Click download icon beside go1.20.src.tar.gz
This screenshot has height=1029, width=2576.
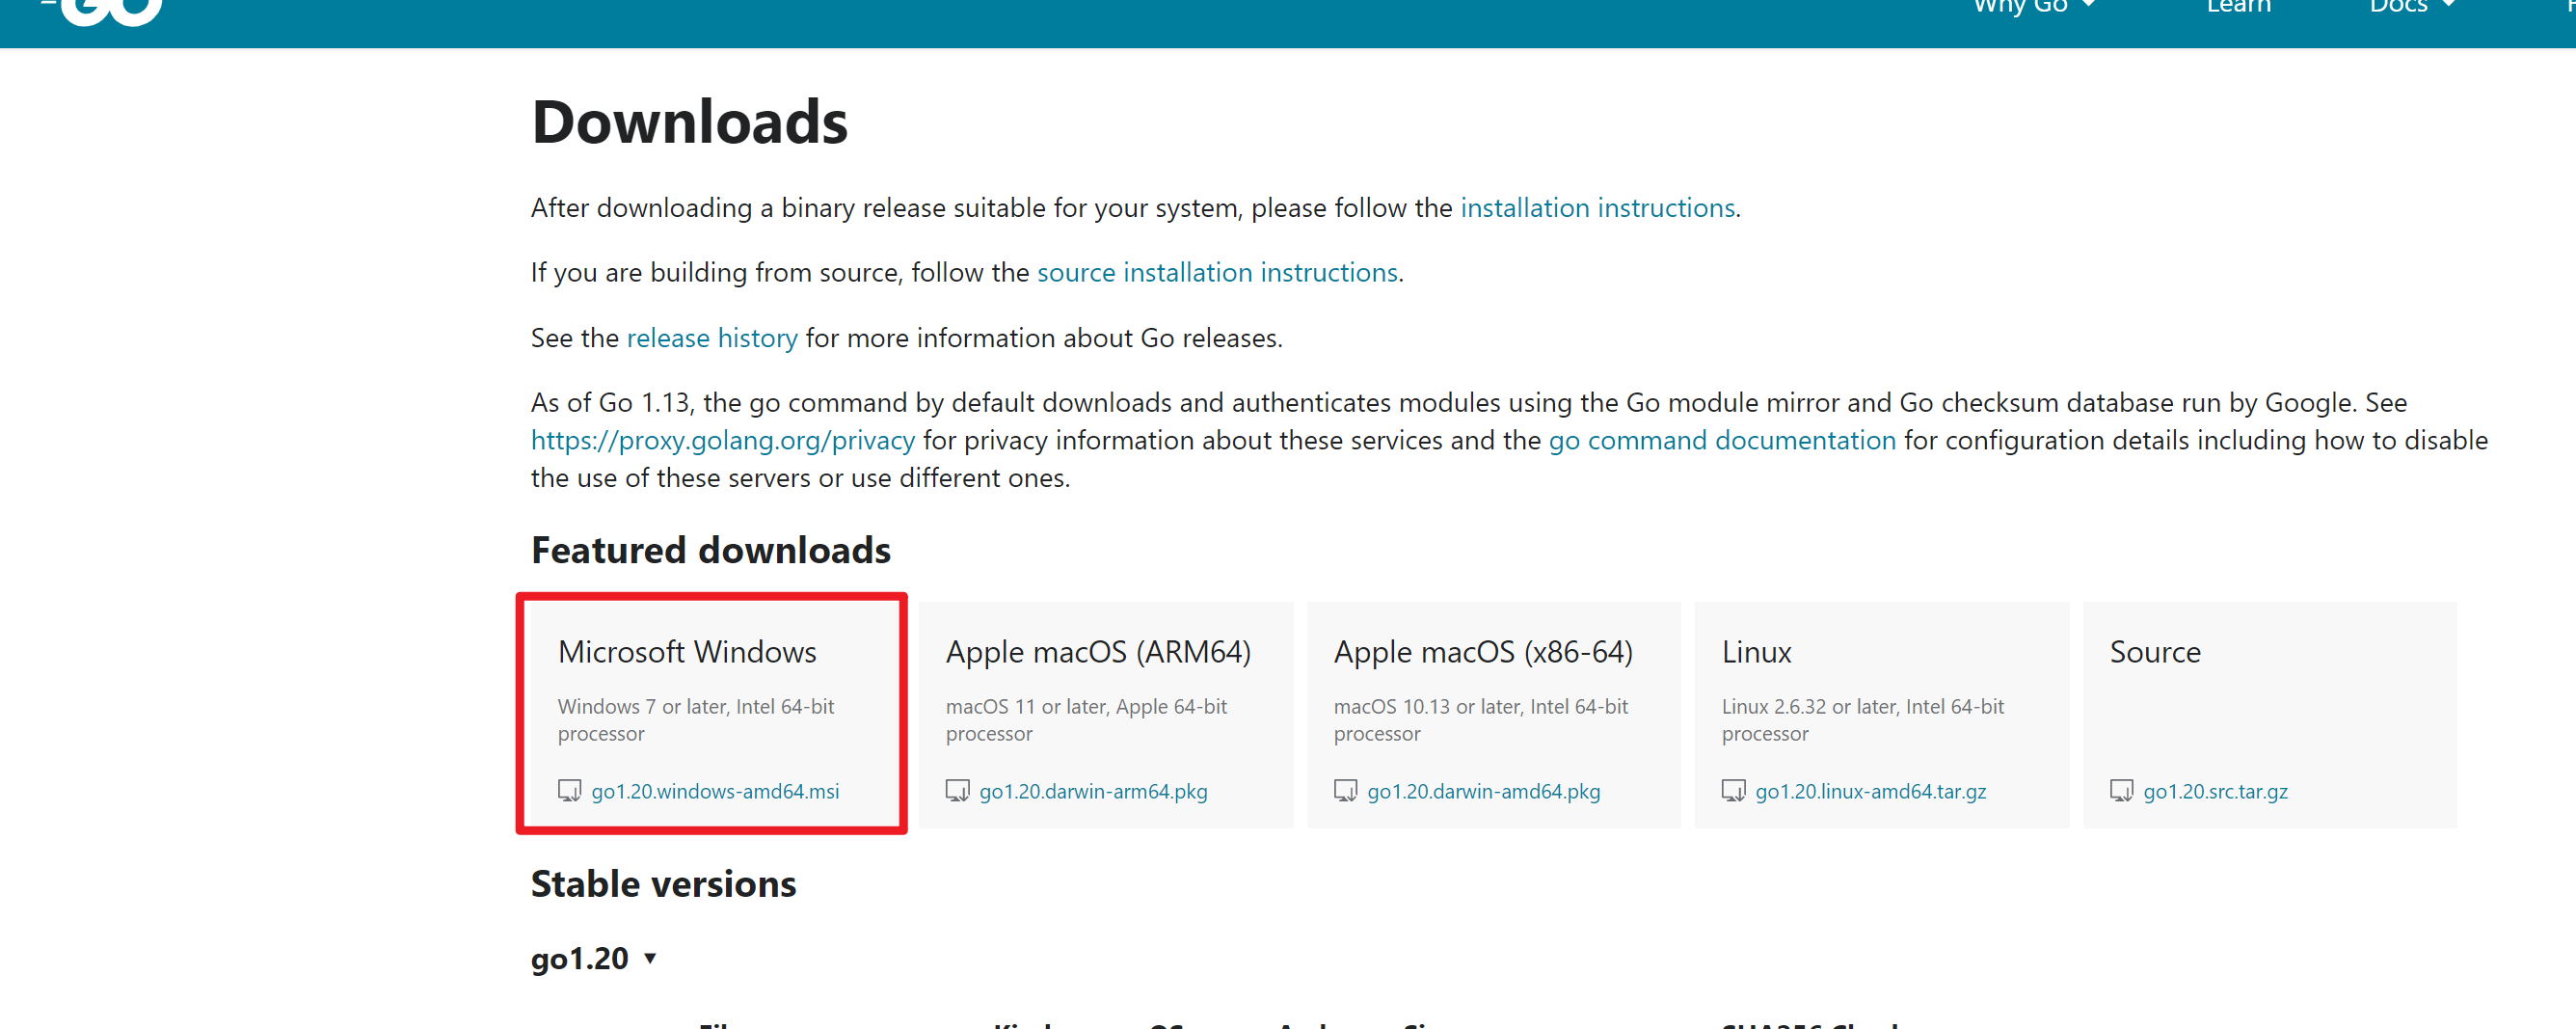coord(2121,791)
